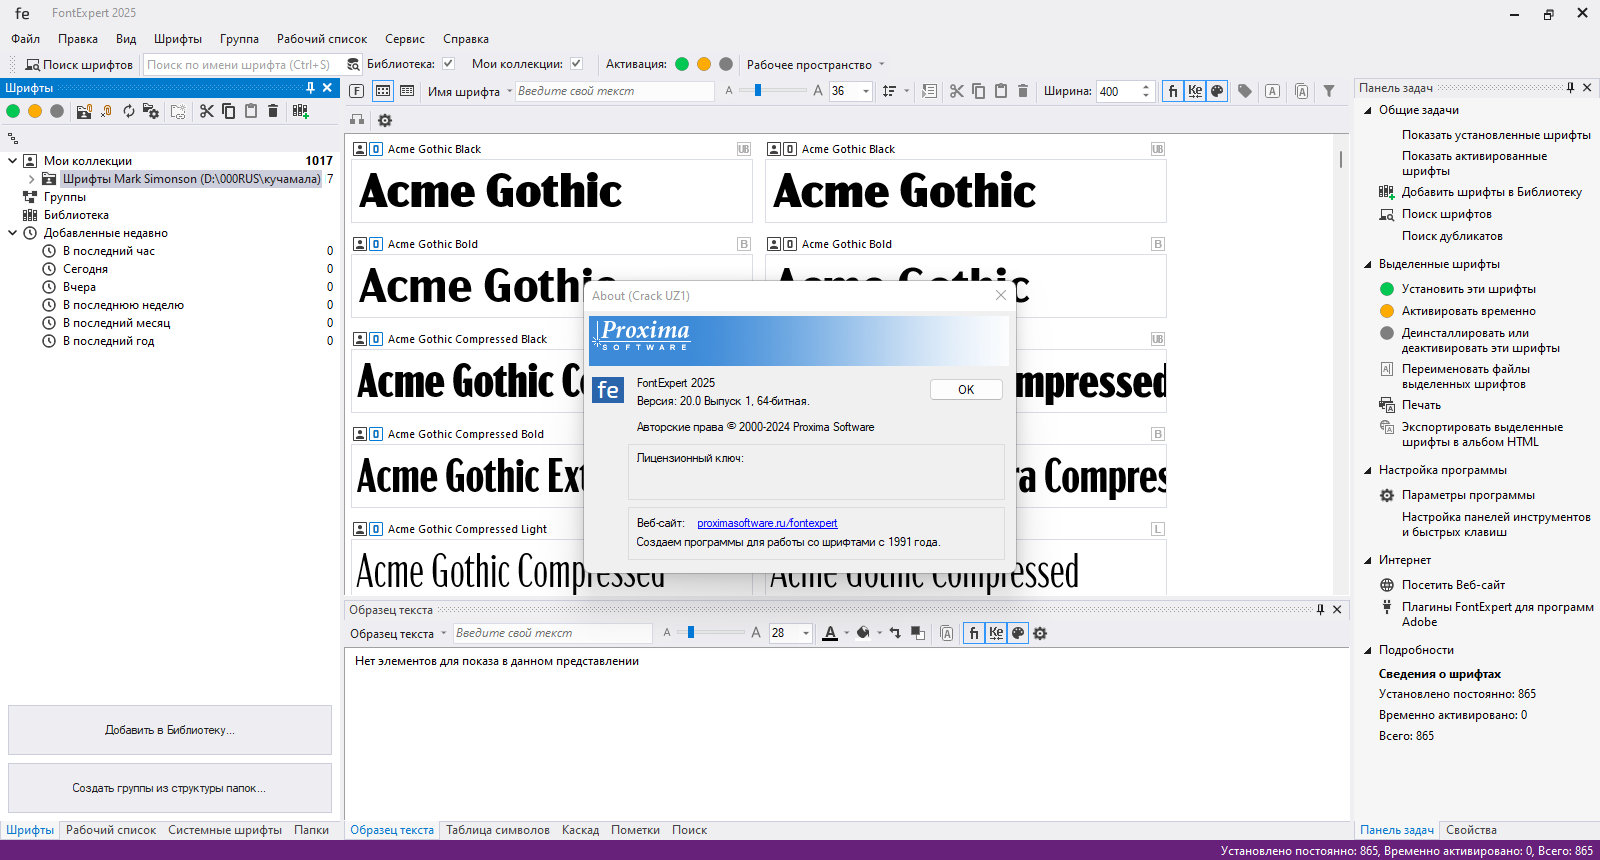Click the swap colors icon in Образец текста
This screenshot has width=1600, height=860.
(x=895, y=633)
